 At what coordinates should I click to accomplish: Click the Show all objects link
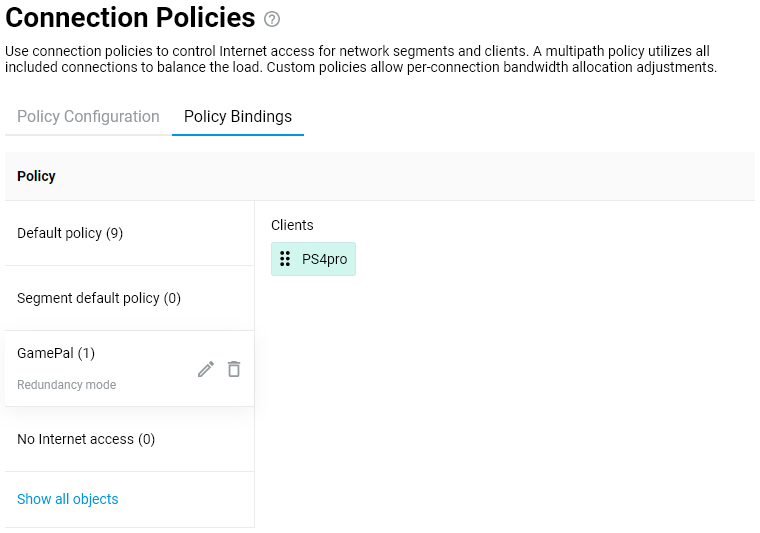[x=68, y=499]
